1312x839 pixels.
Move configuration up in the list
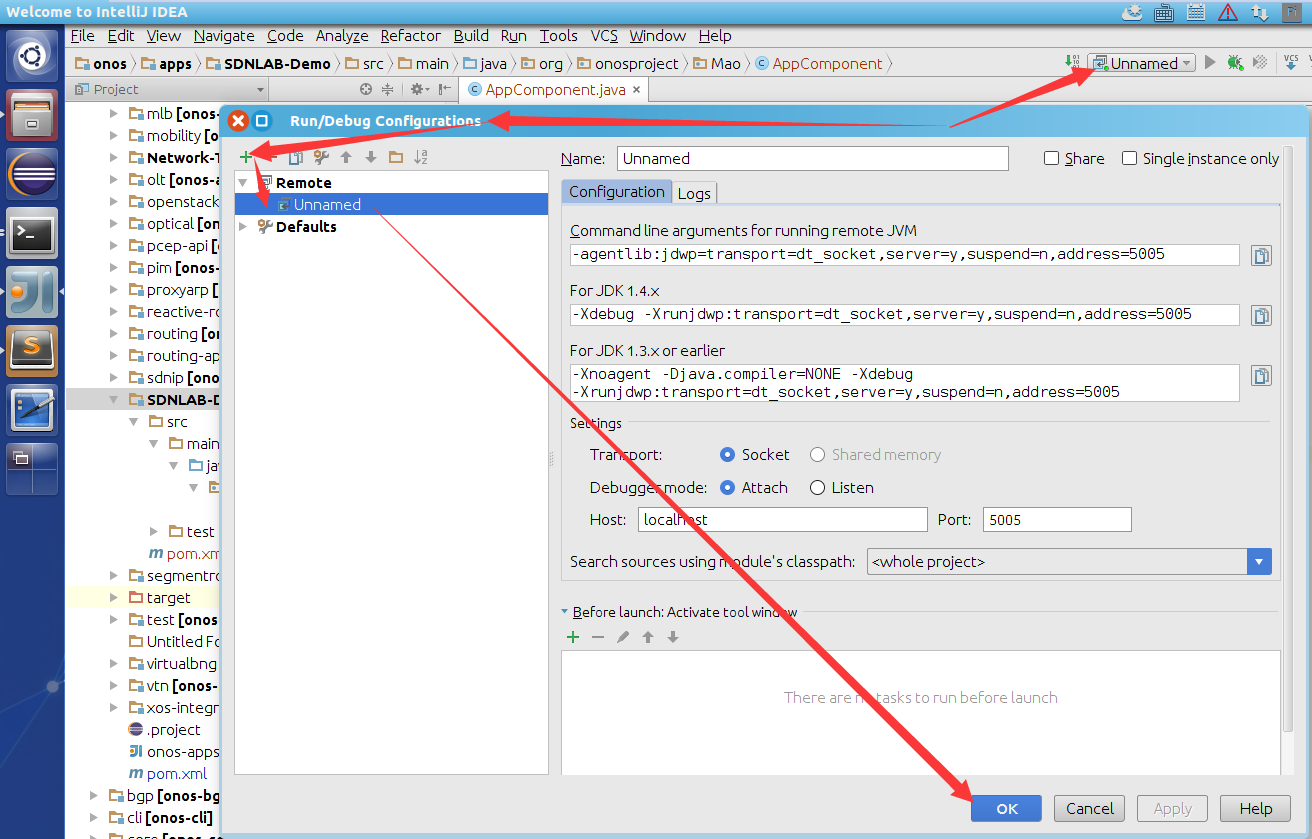click(x=346, y=157)
